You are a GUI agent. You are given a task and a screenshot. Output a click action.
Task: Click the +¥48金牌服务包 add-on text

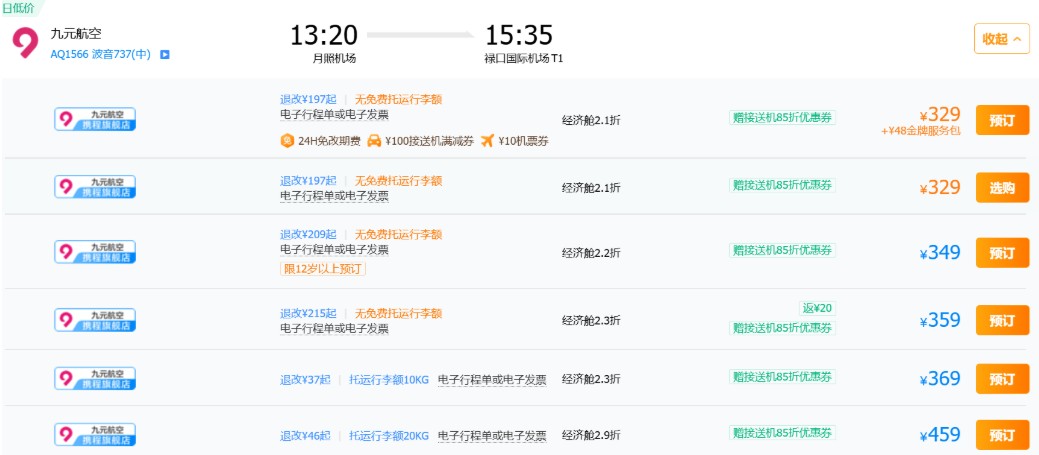tap(920, 131)
